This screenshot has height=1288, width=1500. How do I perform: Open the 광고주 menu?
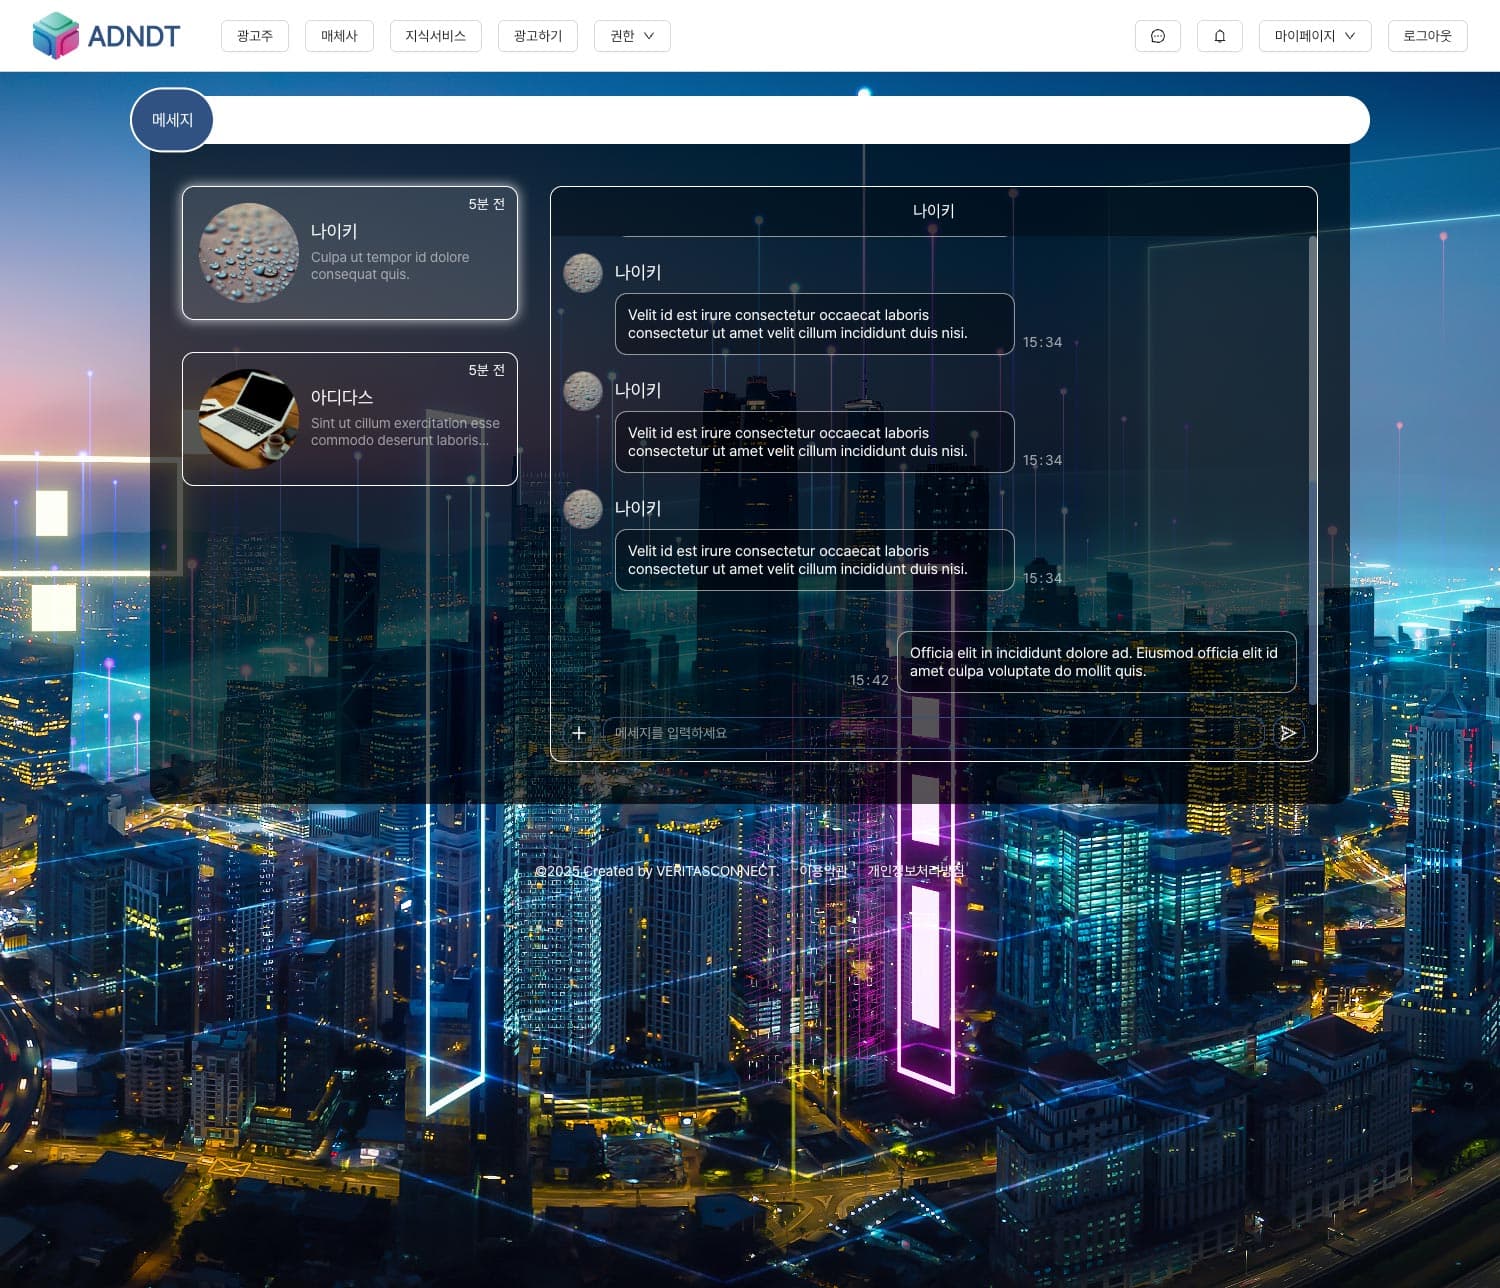coord(254,36)
